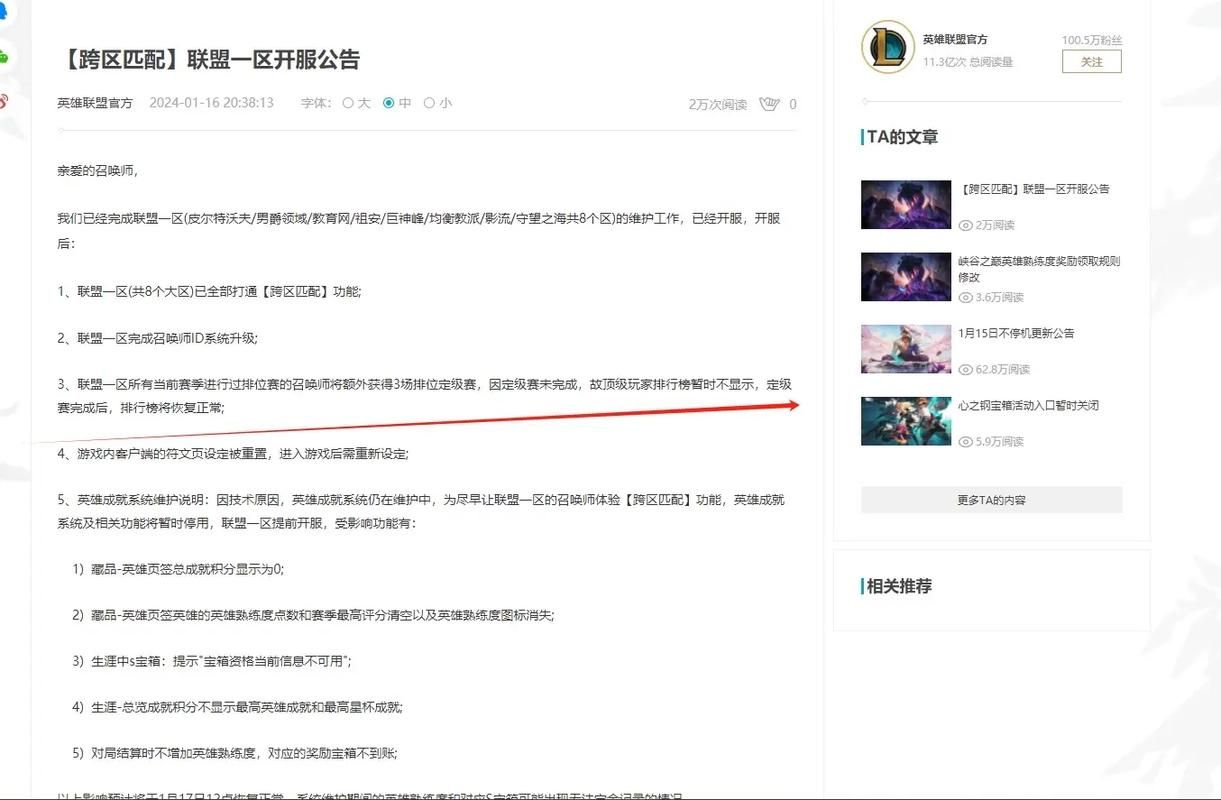The image size is (1221, 800).
Task: Share article via the WeChat icon
Action: click(x=3, y=57)
